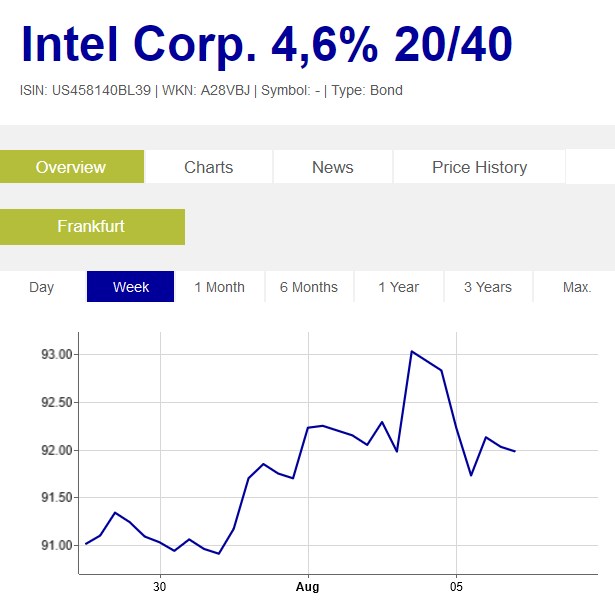
Task: Click the Aug label on the x-axis
Action: [308, 587]
